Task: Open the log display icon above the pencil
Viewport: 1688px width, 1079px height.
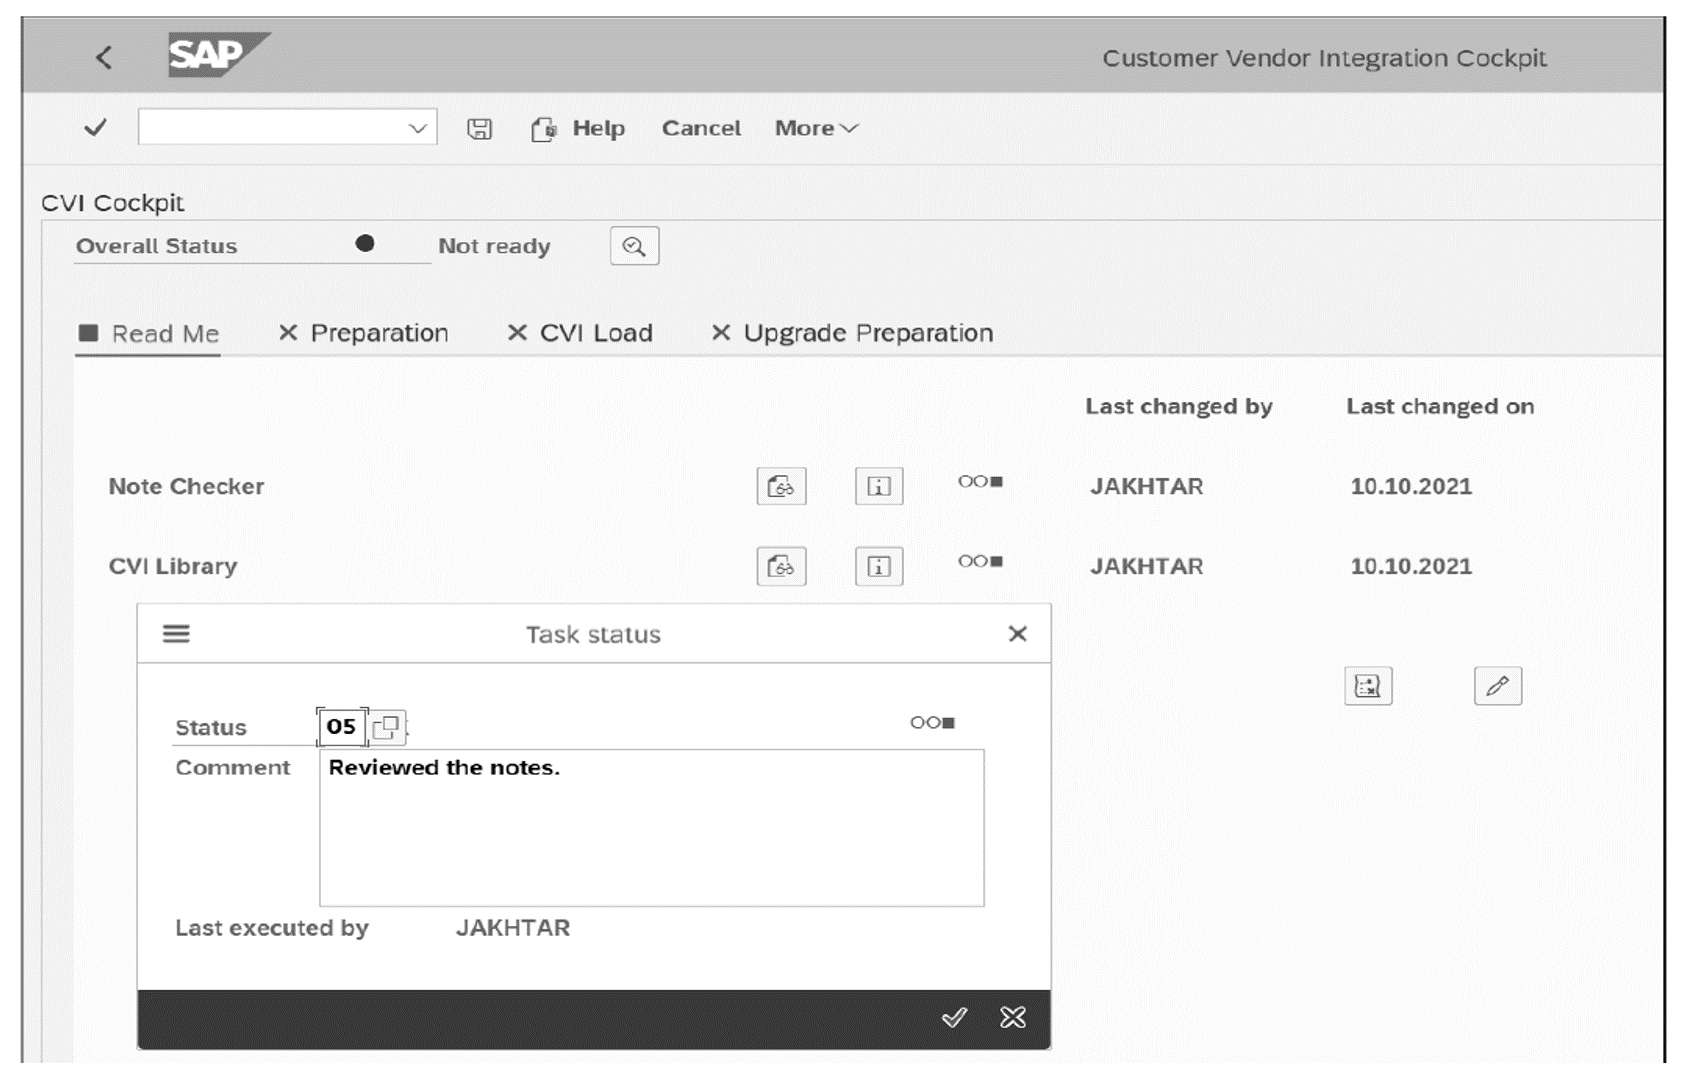Action: click(1368, 685)
